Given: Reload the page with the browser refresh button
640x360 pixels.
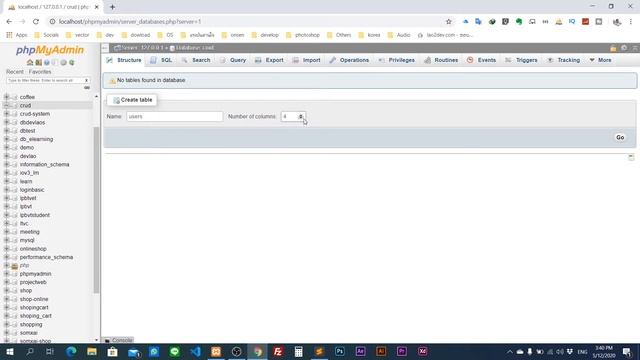Looking at the screenshot, I should (x=36, y=22).
